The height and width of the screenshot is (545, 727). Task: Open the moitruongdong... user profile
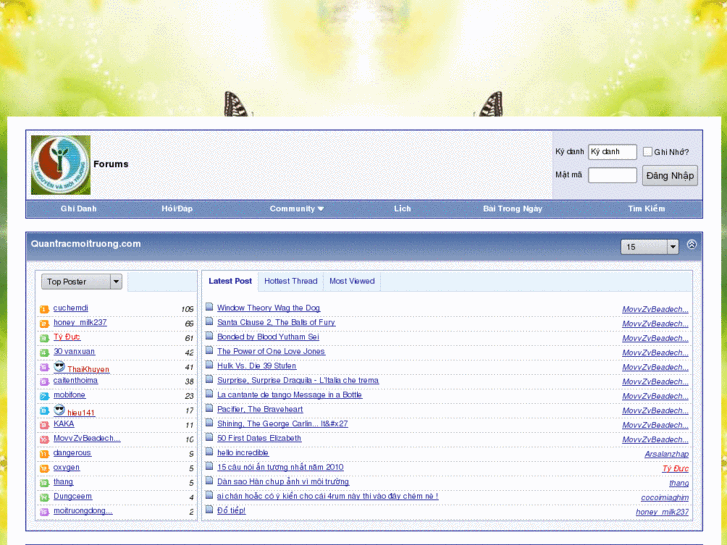(83, 511)
